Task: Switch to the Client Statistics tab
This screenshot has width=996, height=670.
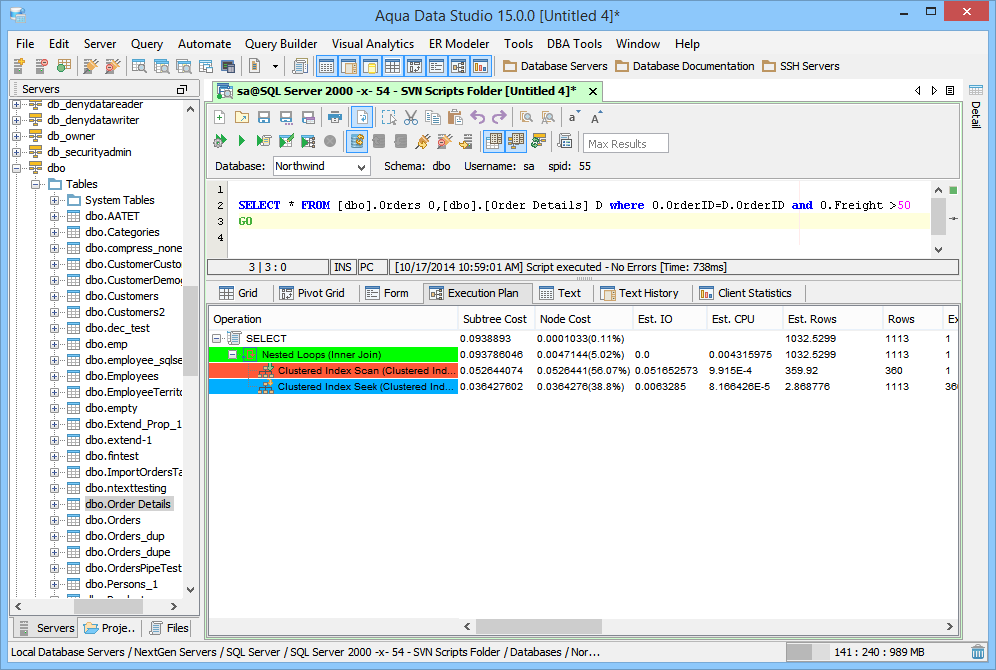Action: click(746, 293)
